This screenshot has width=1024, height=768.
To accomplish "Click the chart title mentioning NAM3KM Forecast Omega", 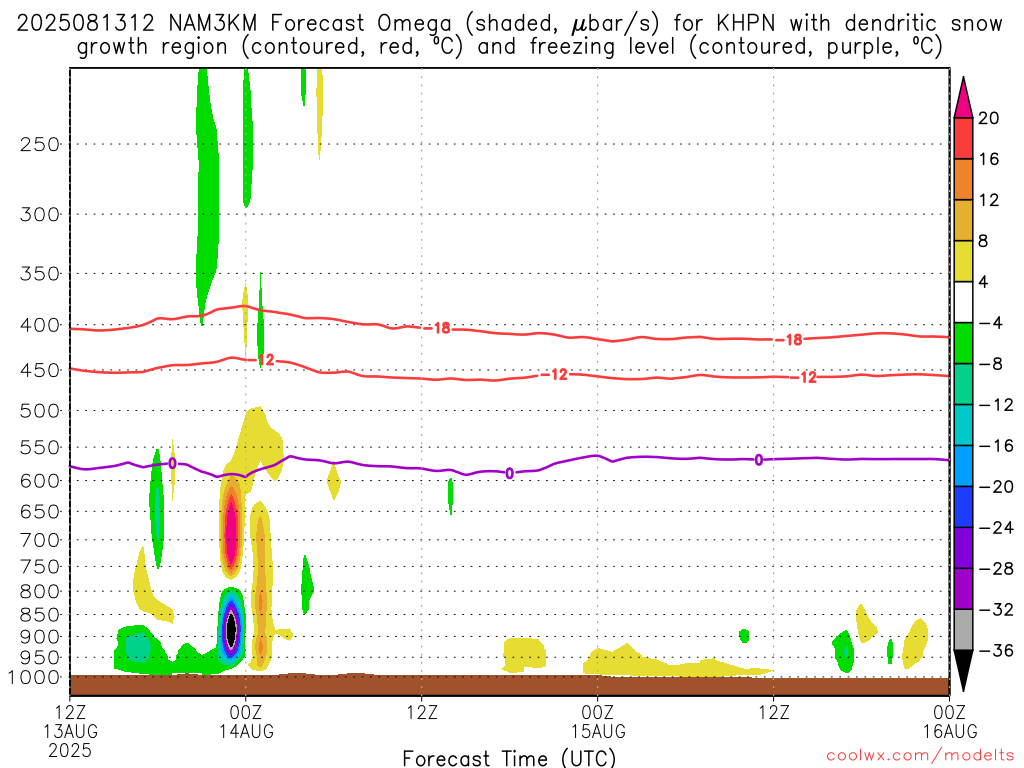I will click(x=509, y=35).
